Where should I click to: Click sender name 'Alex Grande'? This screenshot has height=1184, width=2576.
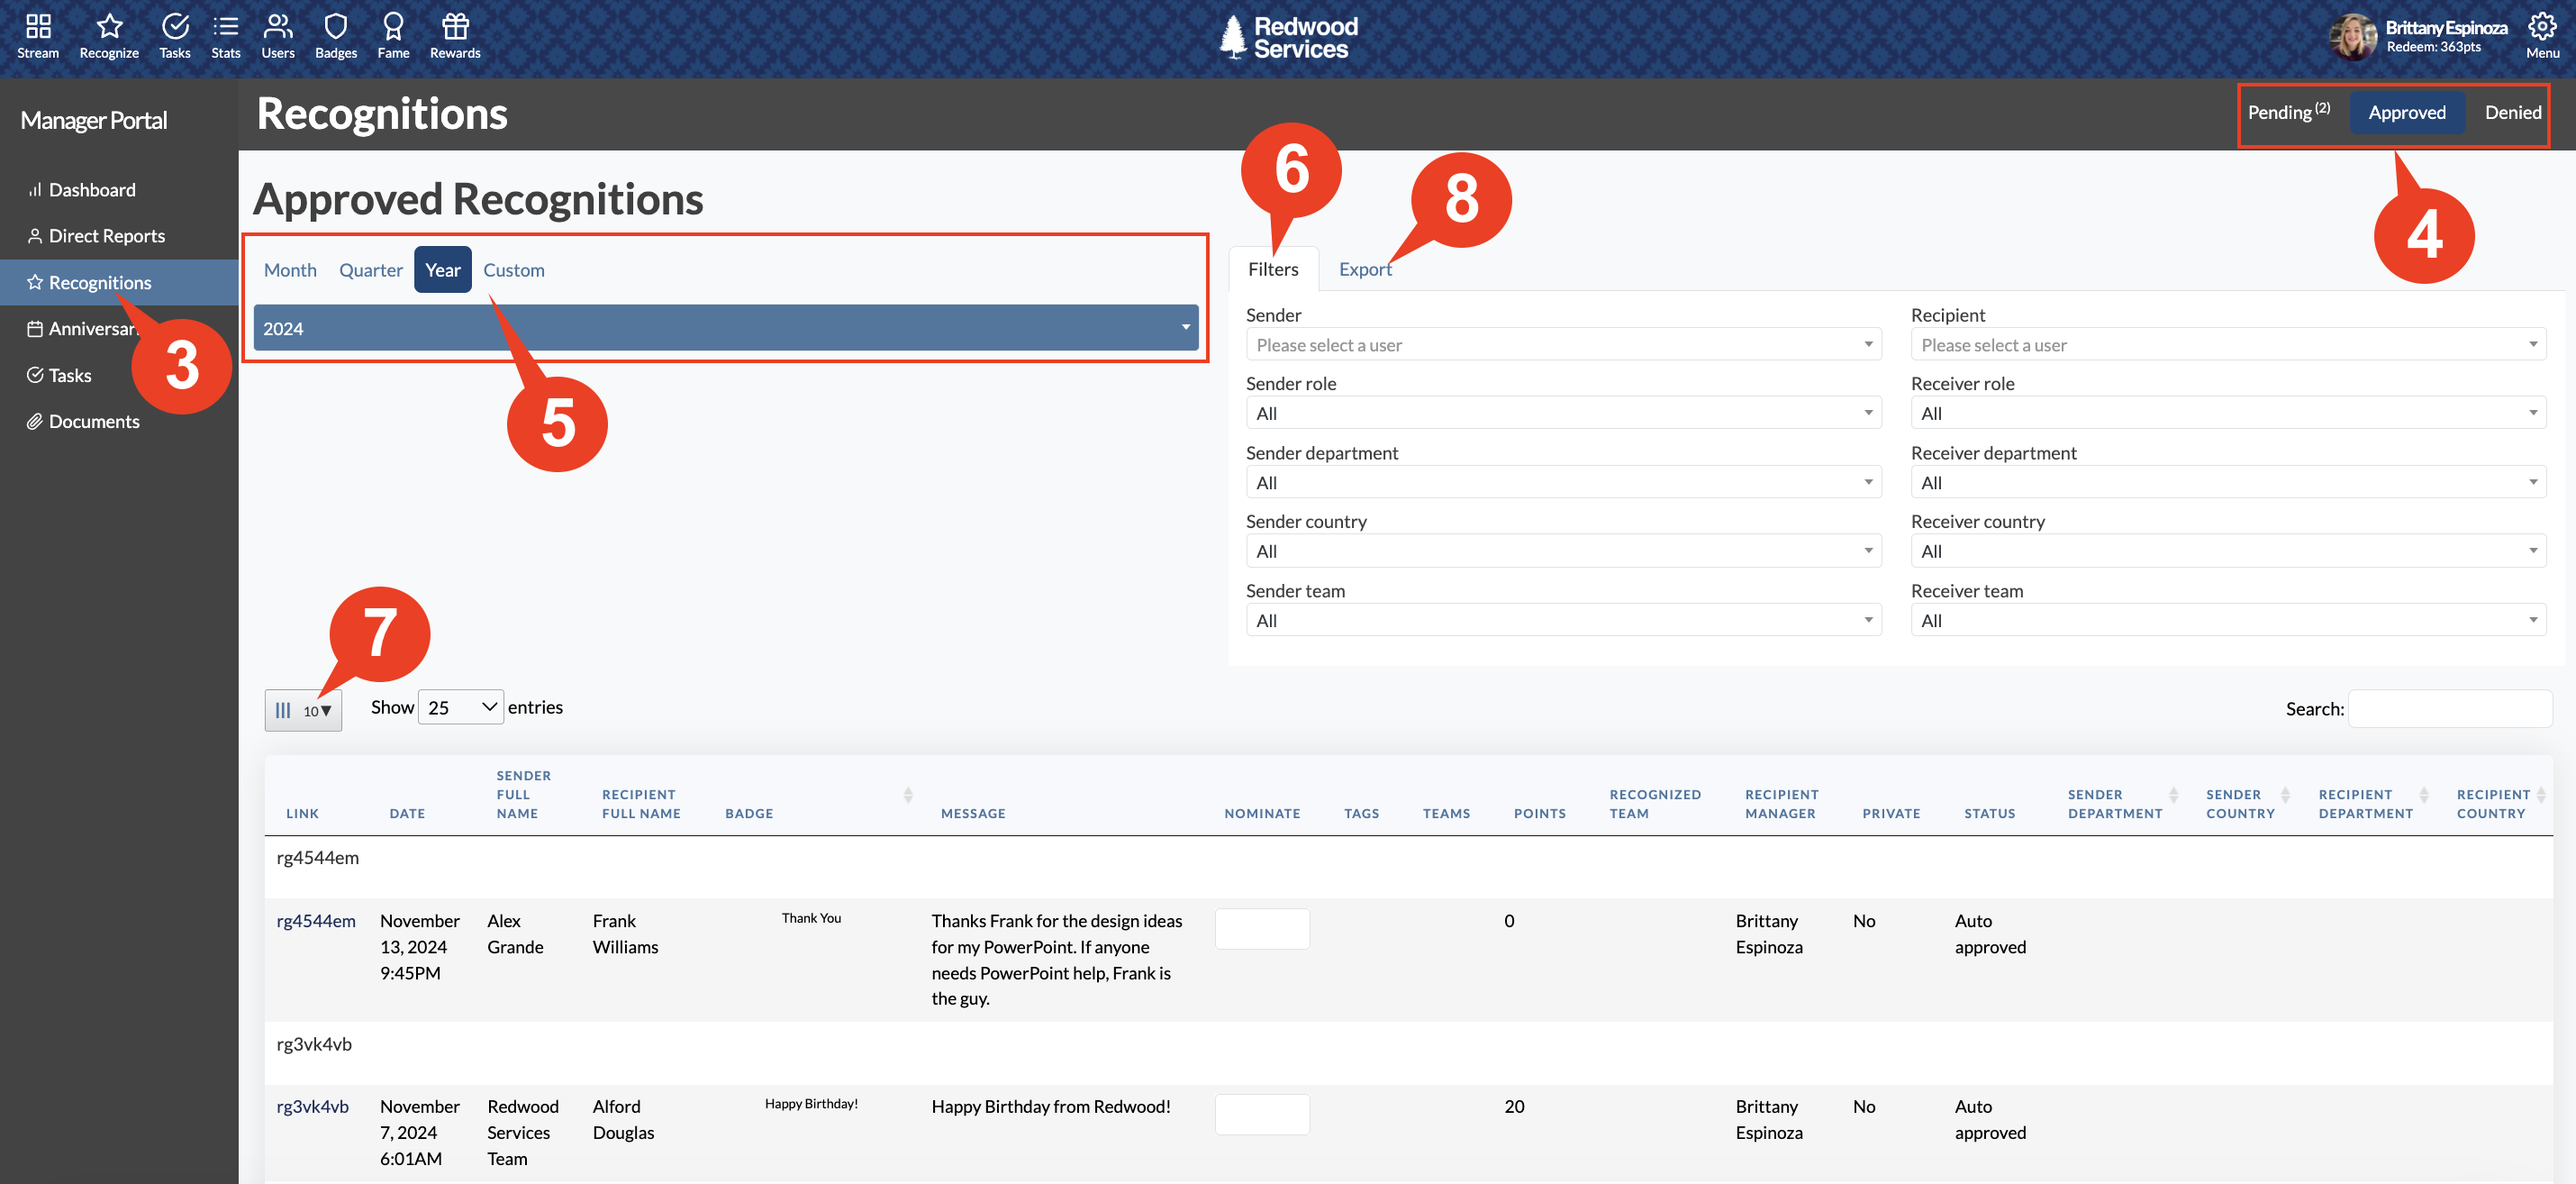point(515,934)
